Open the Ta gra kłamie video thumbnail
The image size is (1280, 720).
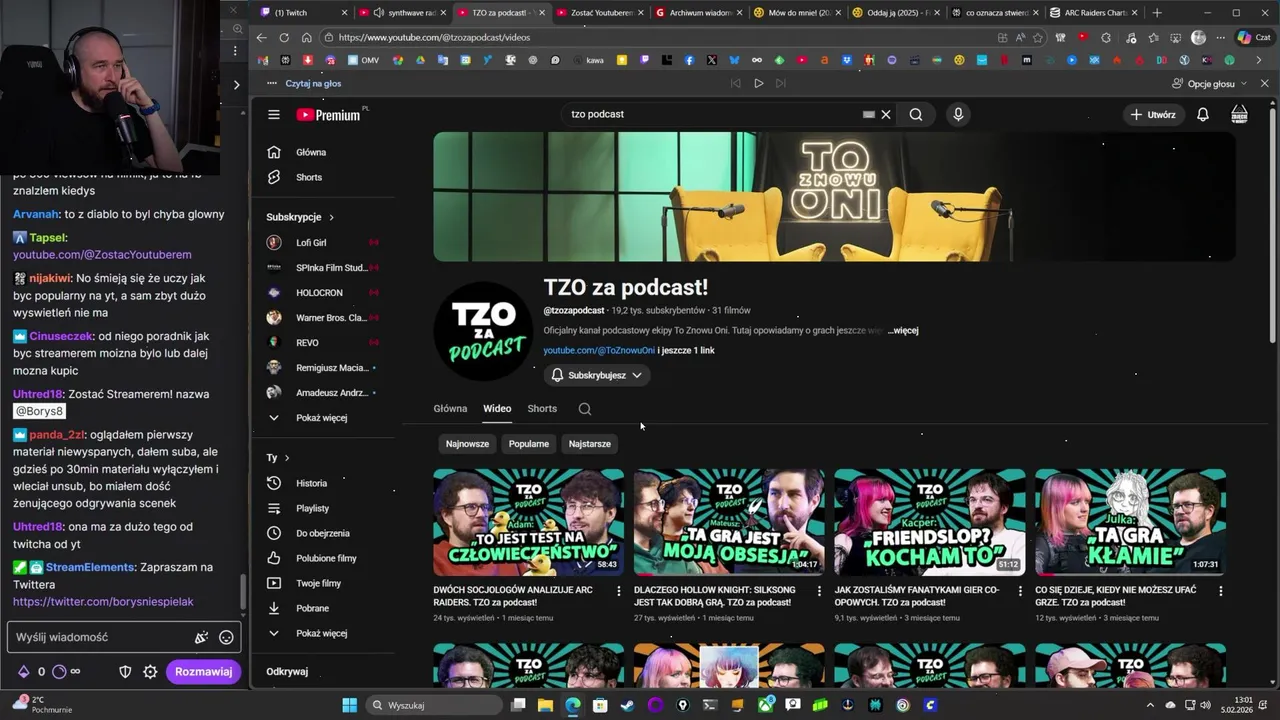point(1130,522)
